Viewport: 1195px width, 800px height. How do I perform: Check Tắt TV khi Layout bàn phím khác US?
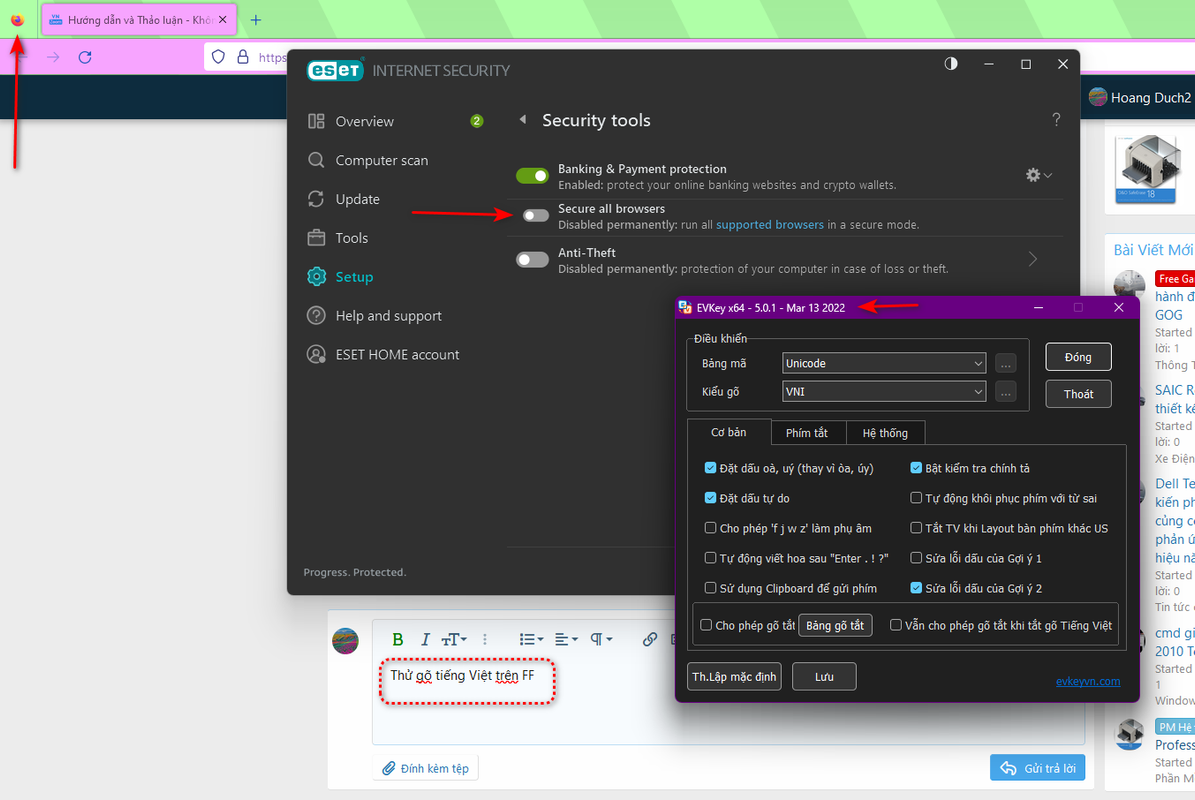[916, 527]
